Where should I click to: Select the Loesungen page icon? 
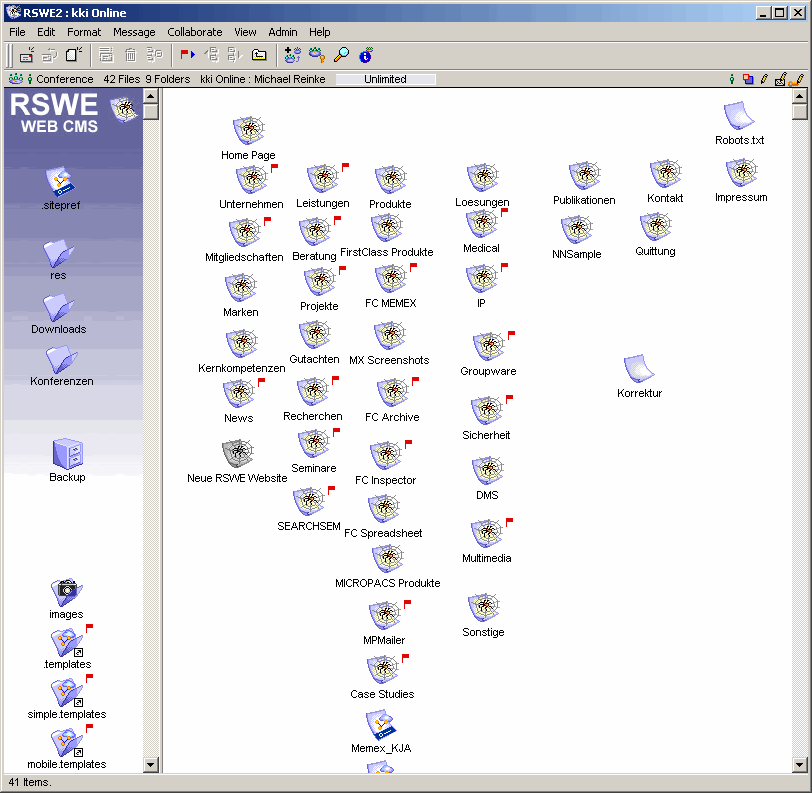[x=483, y=178]
